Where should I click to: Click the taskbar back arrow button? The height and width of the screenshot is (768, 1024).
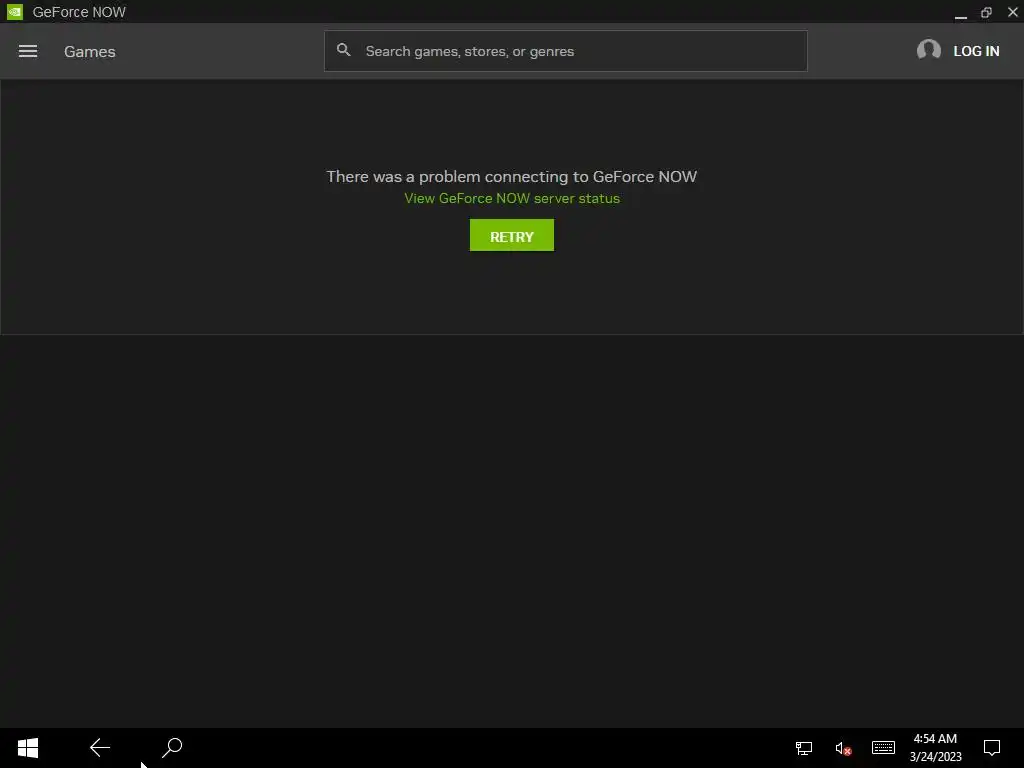100,748
